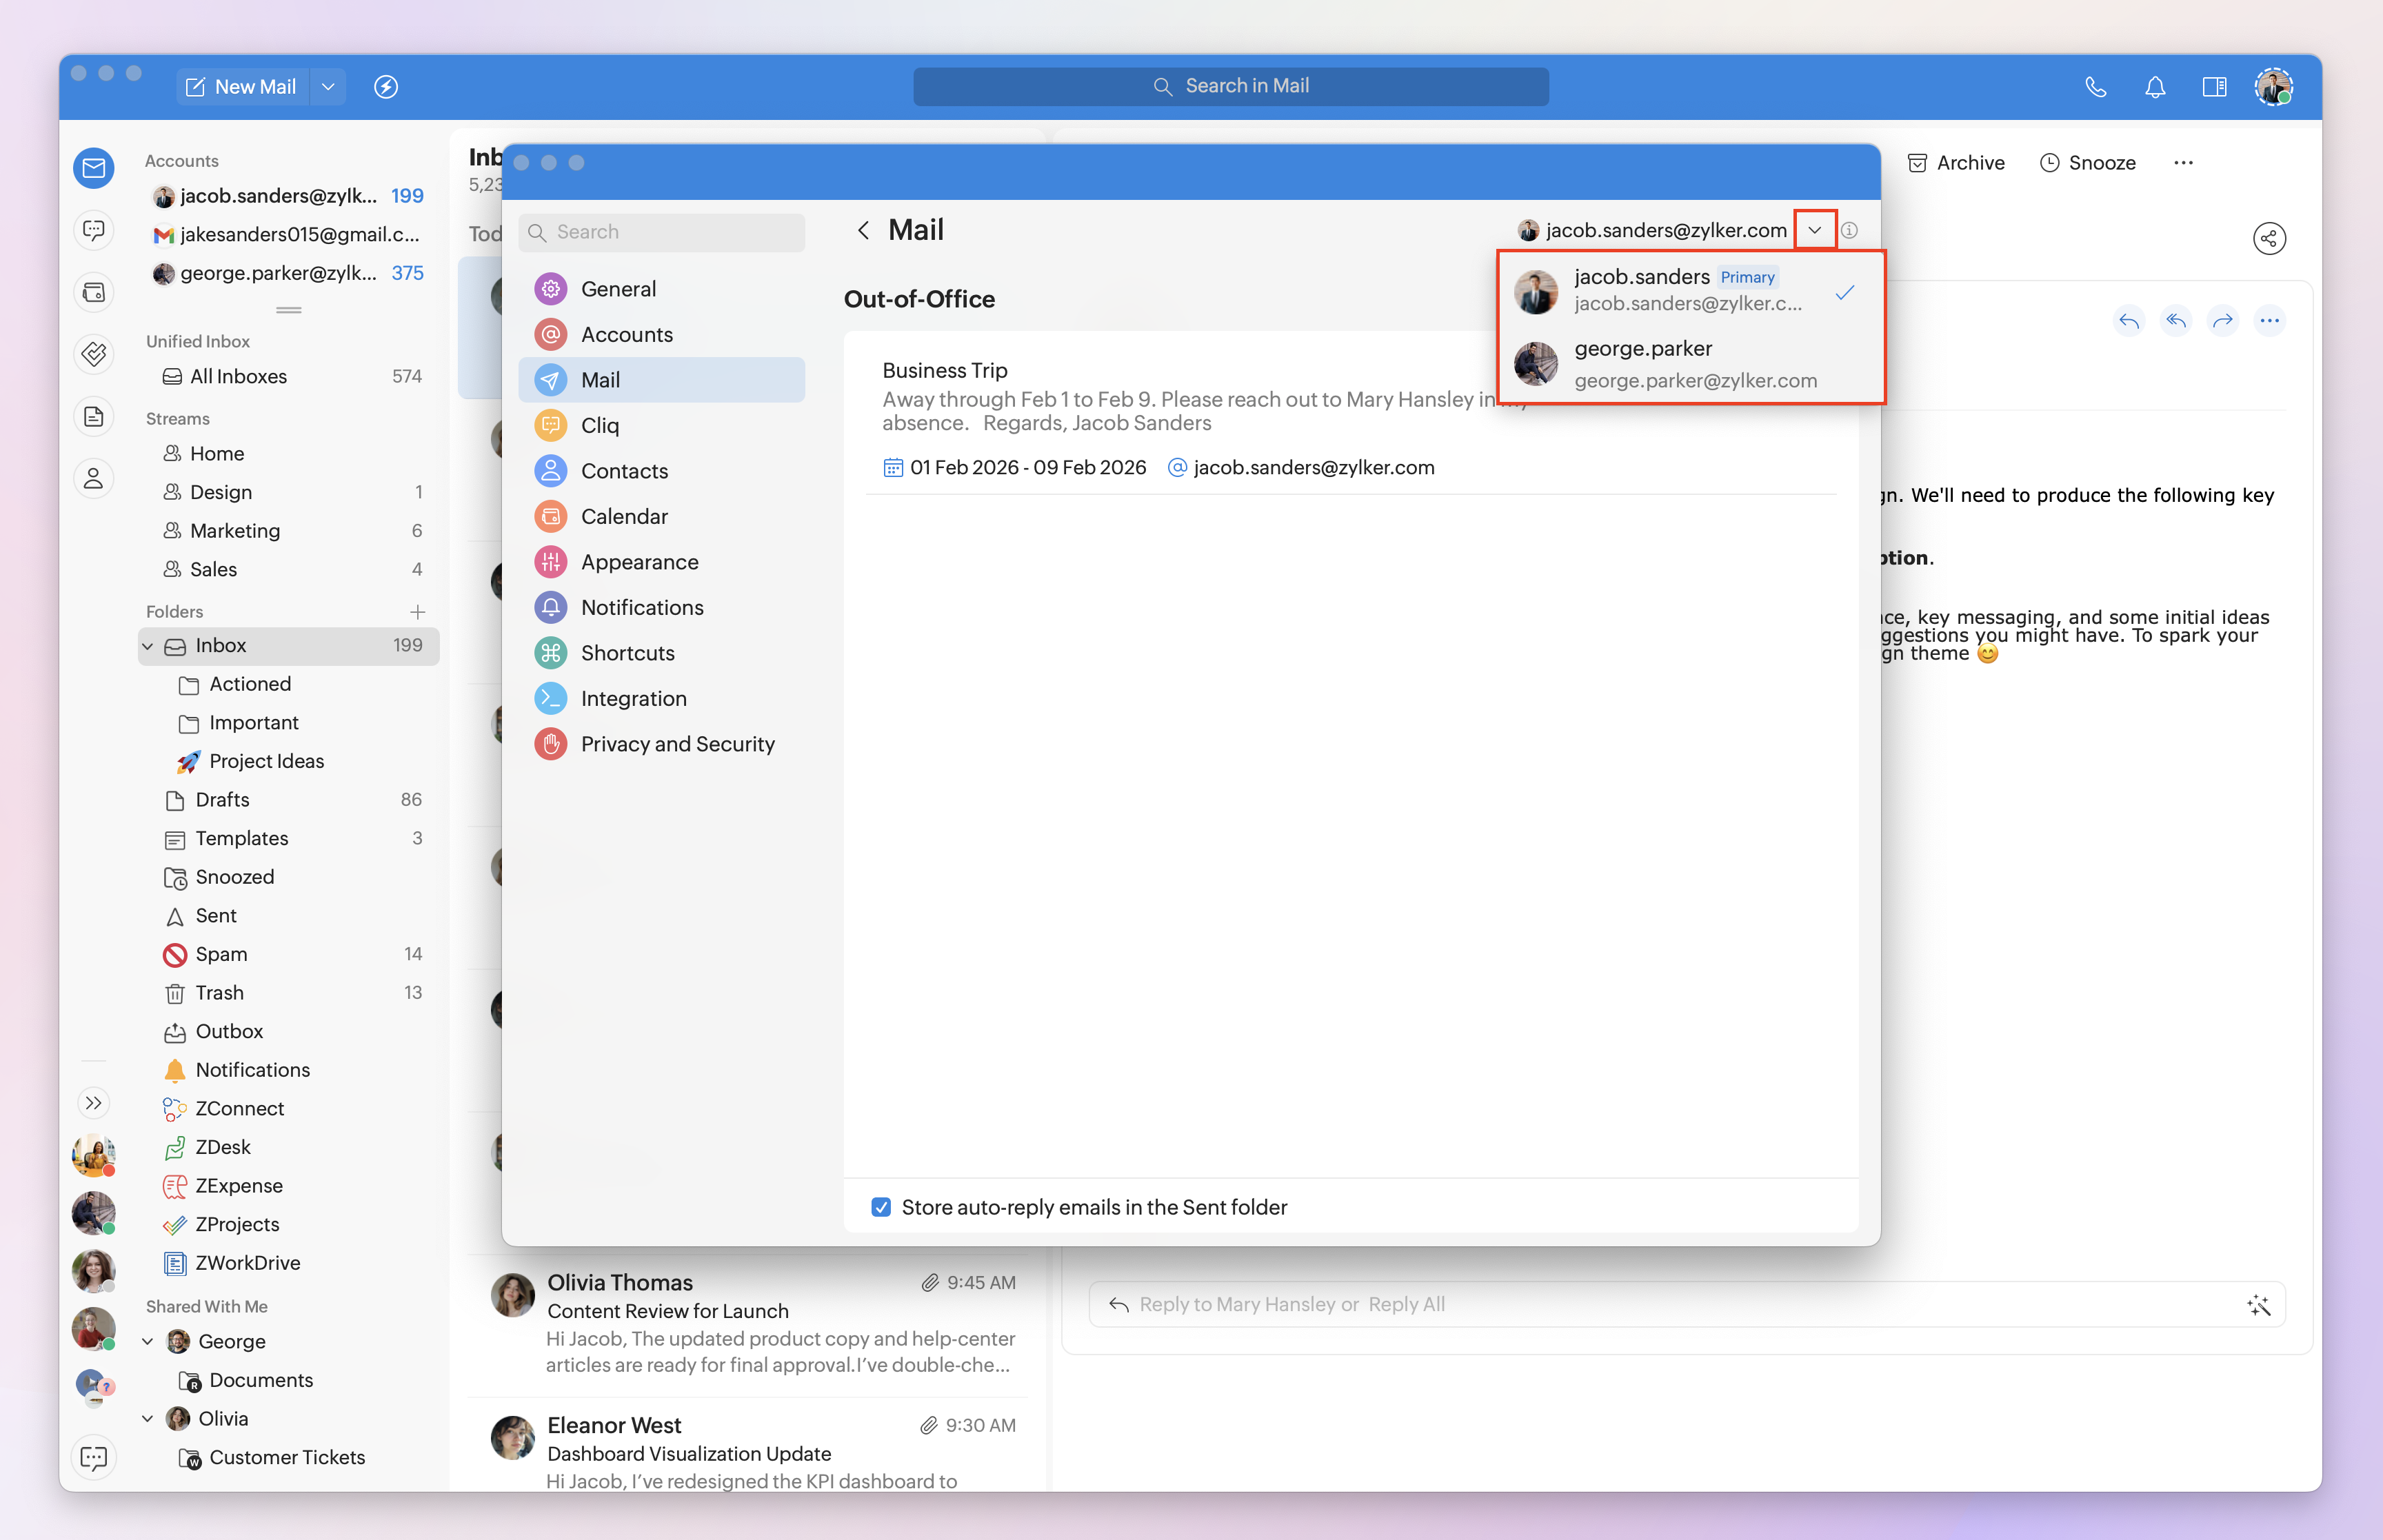Toggle the account selector chevron
This screenshot has width=2383, height=1540.
coord(1814,231)
